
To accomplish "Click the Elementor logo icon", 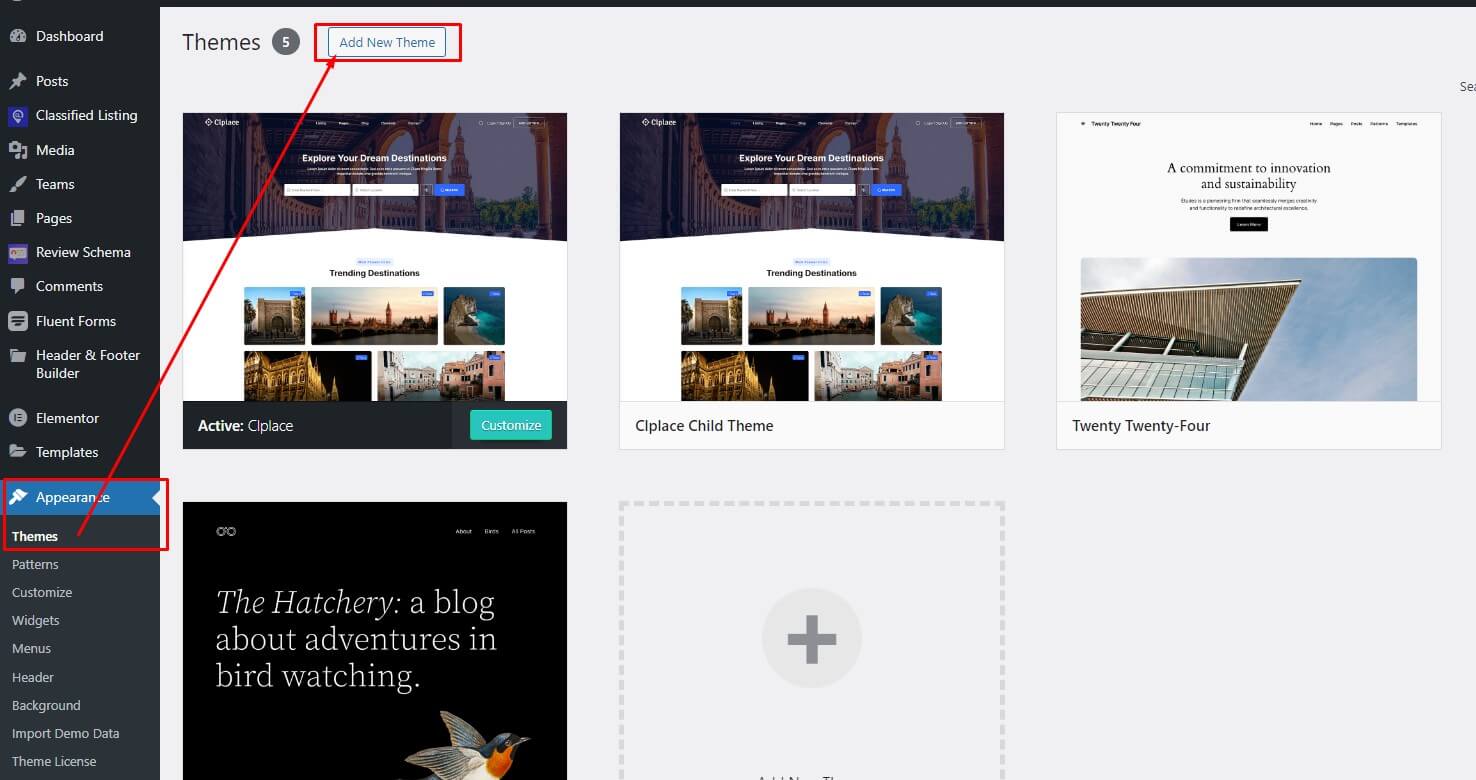I will click(x=18, y=418).
